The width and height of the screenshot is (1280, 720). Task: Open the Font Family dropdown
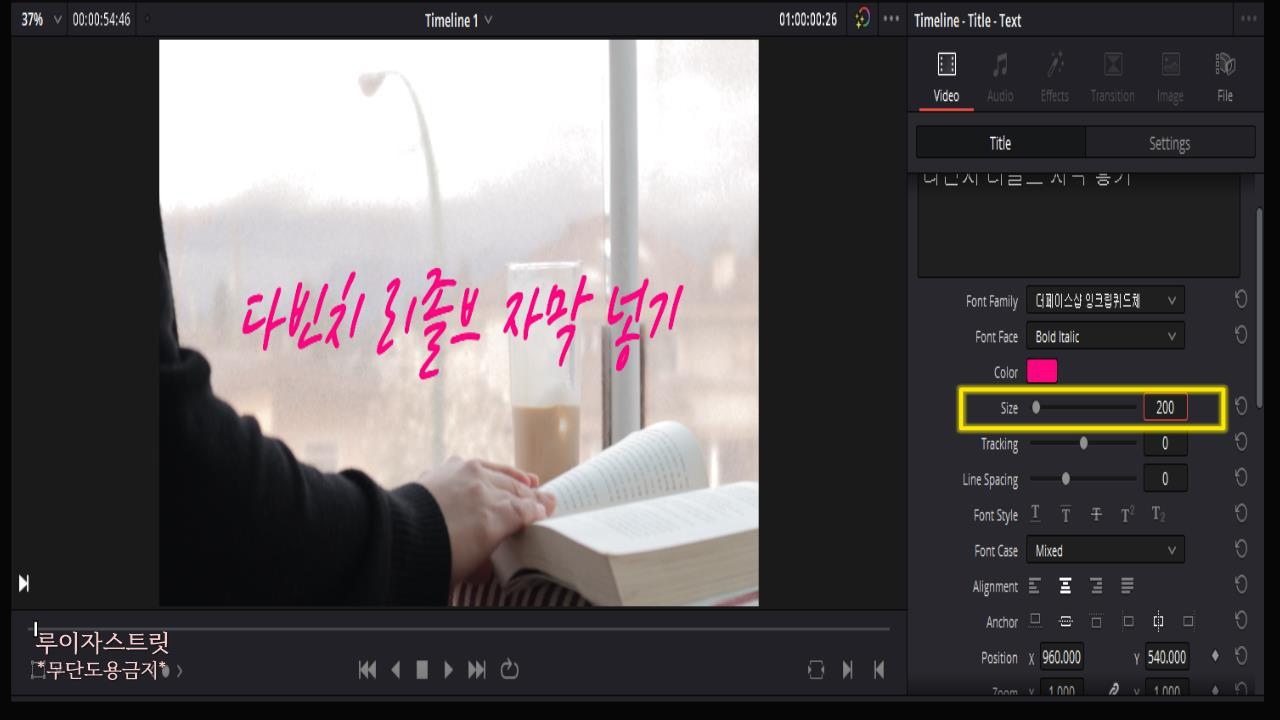coord(1105,300)
